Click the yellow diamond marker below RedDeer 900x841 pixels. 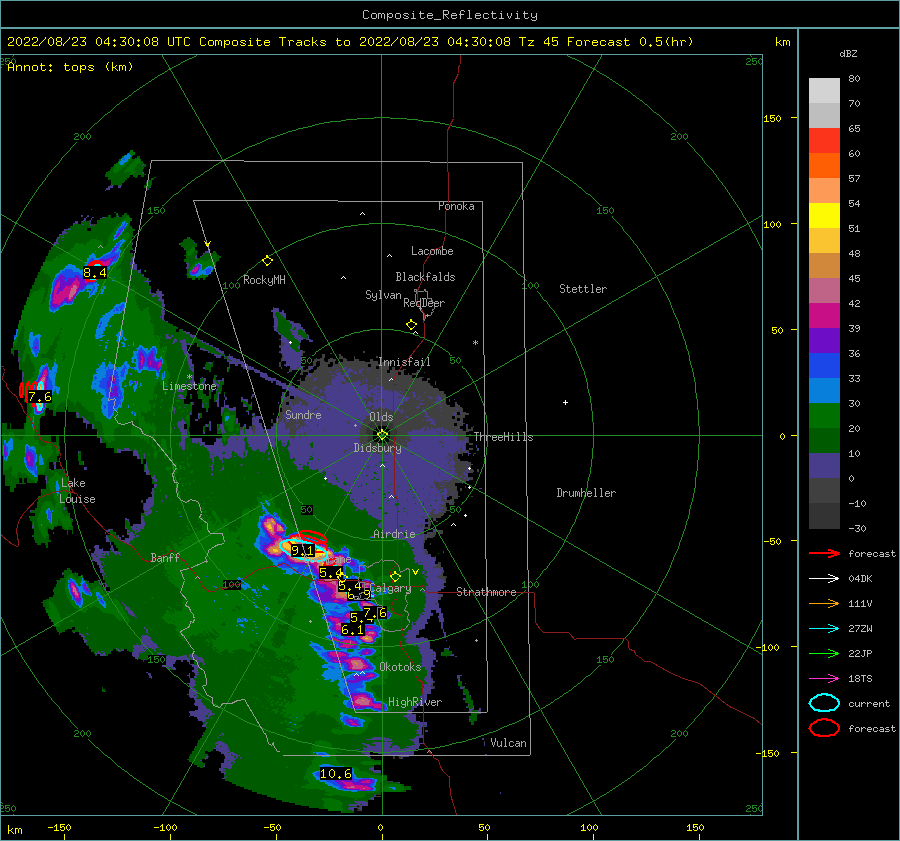412,325
